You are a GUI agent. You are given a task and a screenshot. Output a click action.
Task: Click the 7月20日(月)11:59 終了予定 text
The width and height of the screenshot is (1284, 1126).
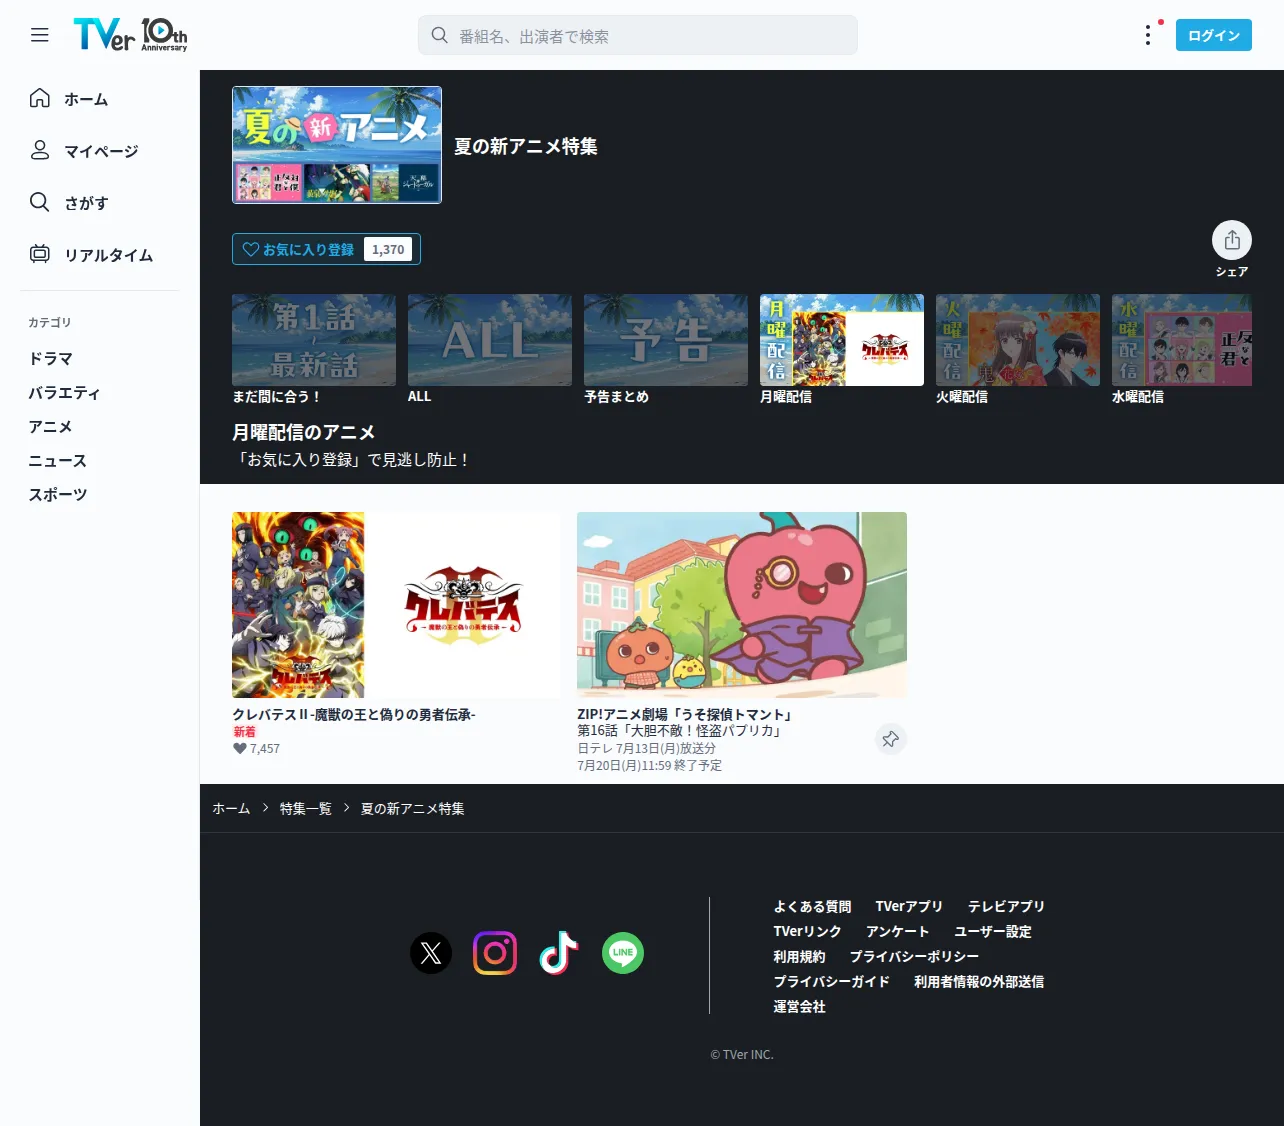pos(649,765)
